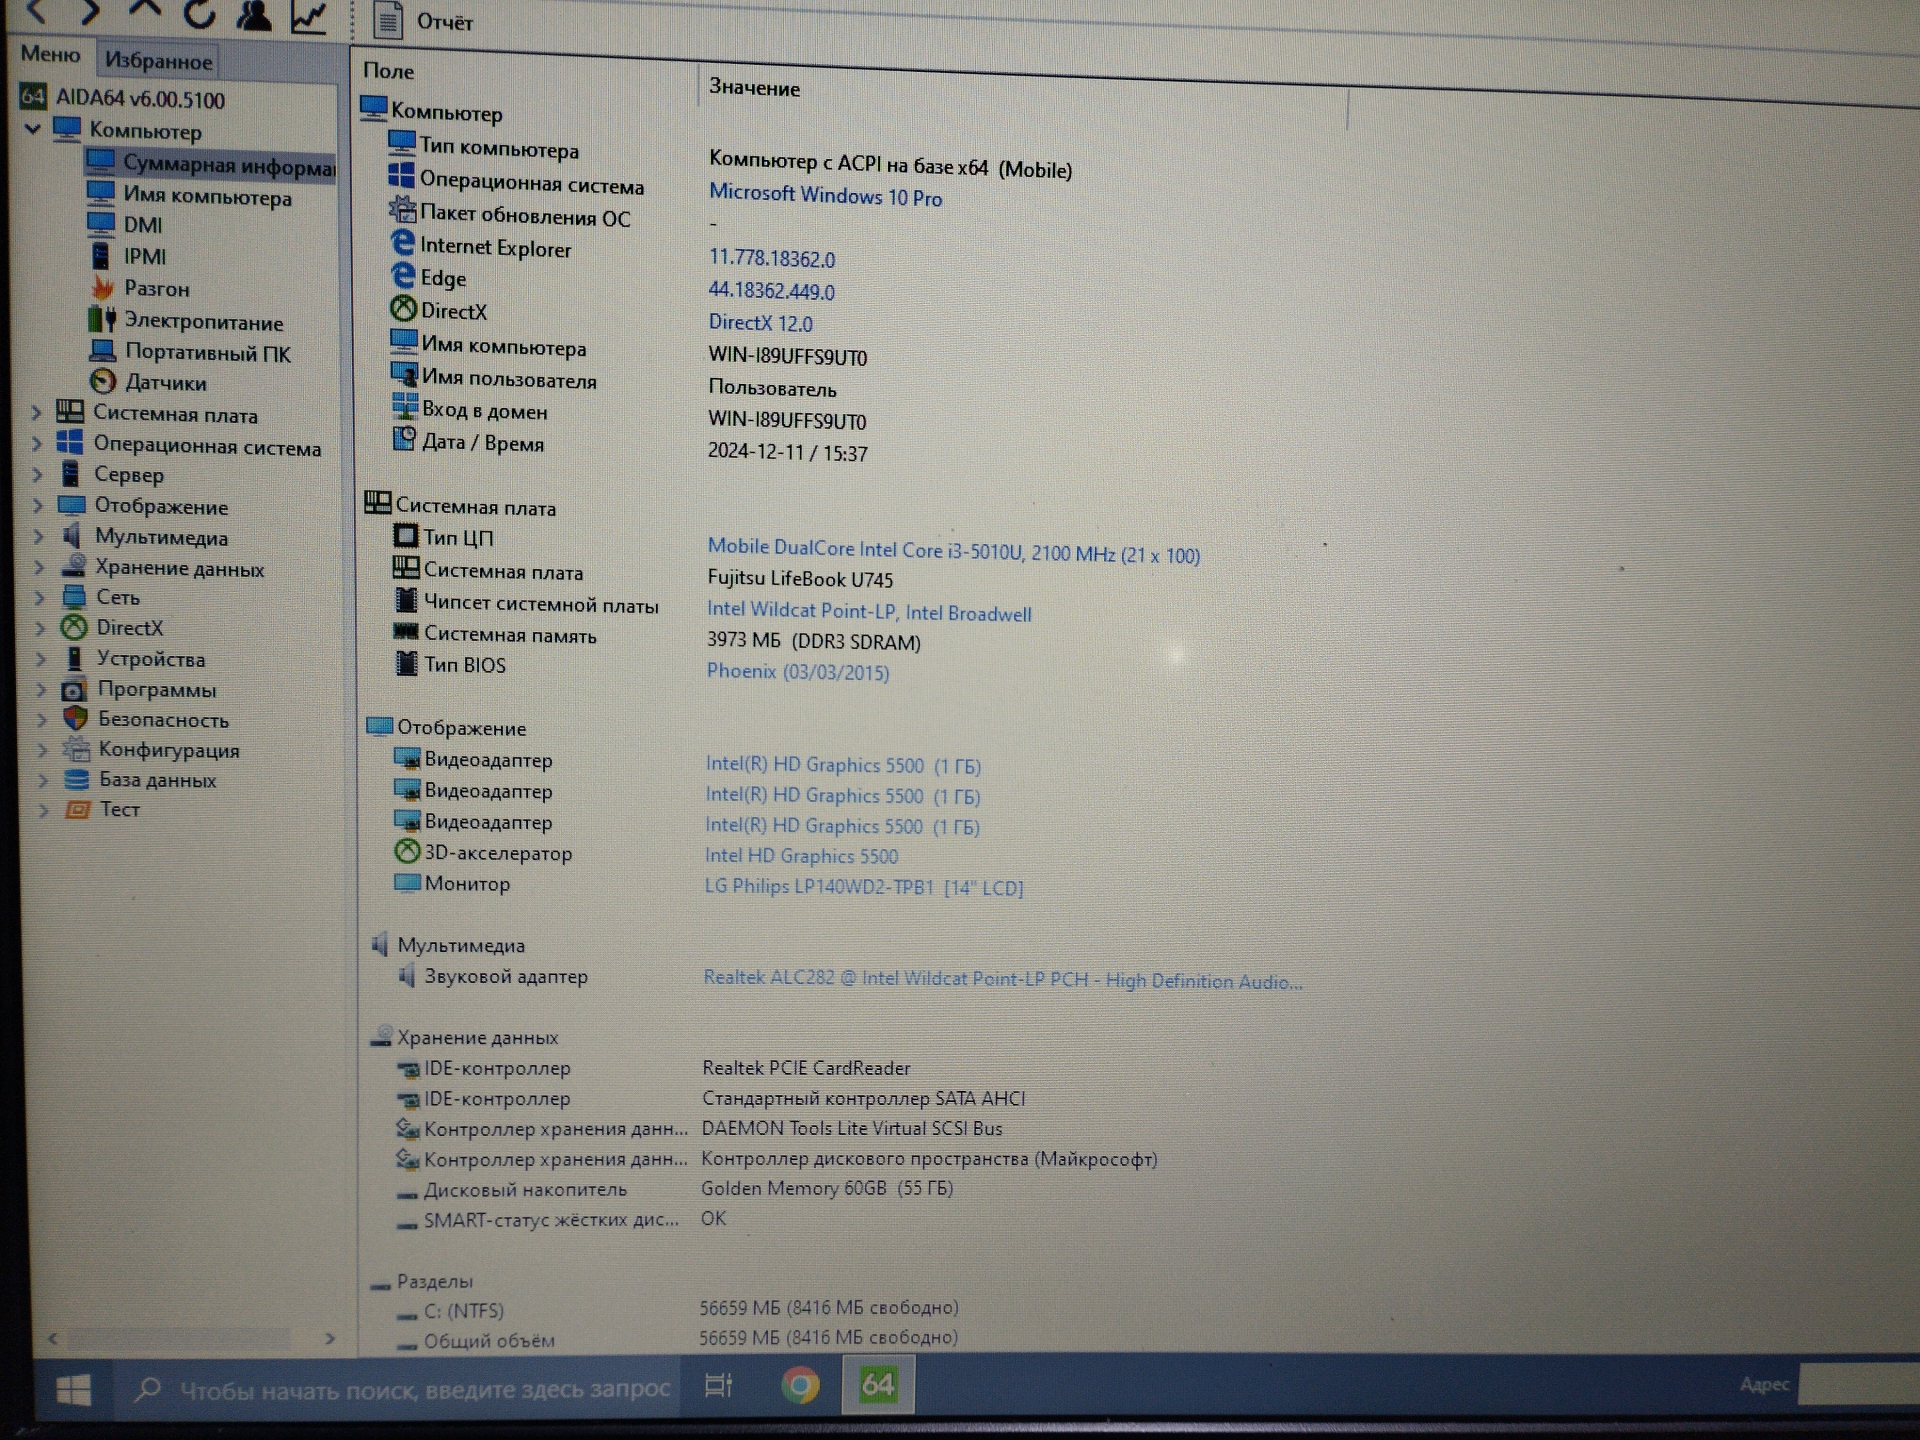This screenshot has width=1920, height=1440.
Task: Collapse the Компьютер tree node
Action: 32,128
